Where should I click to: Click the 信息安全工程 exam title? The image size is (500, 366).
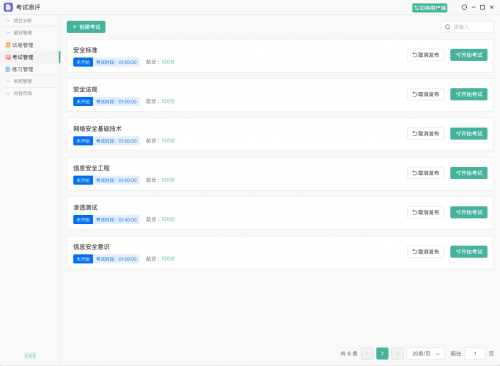pyautogui.click(x=91, y=168)
